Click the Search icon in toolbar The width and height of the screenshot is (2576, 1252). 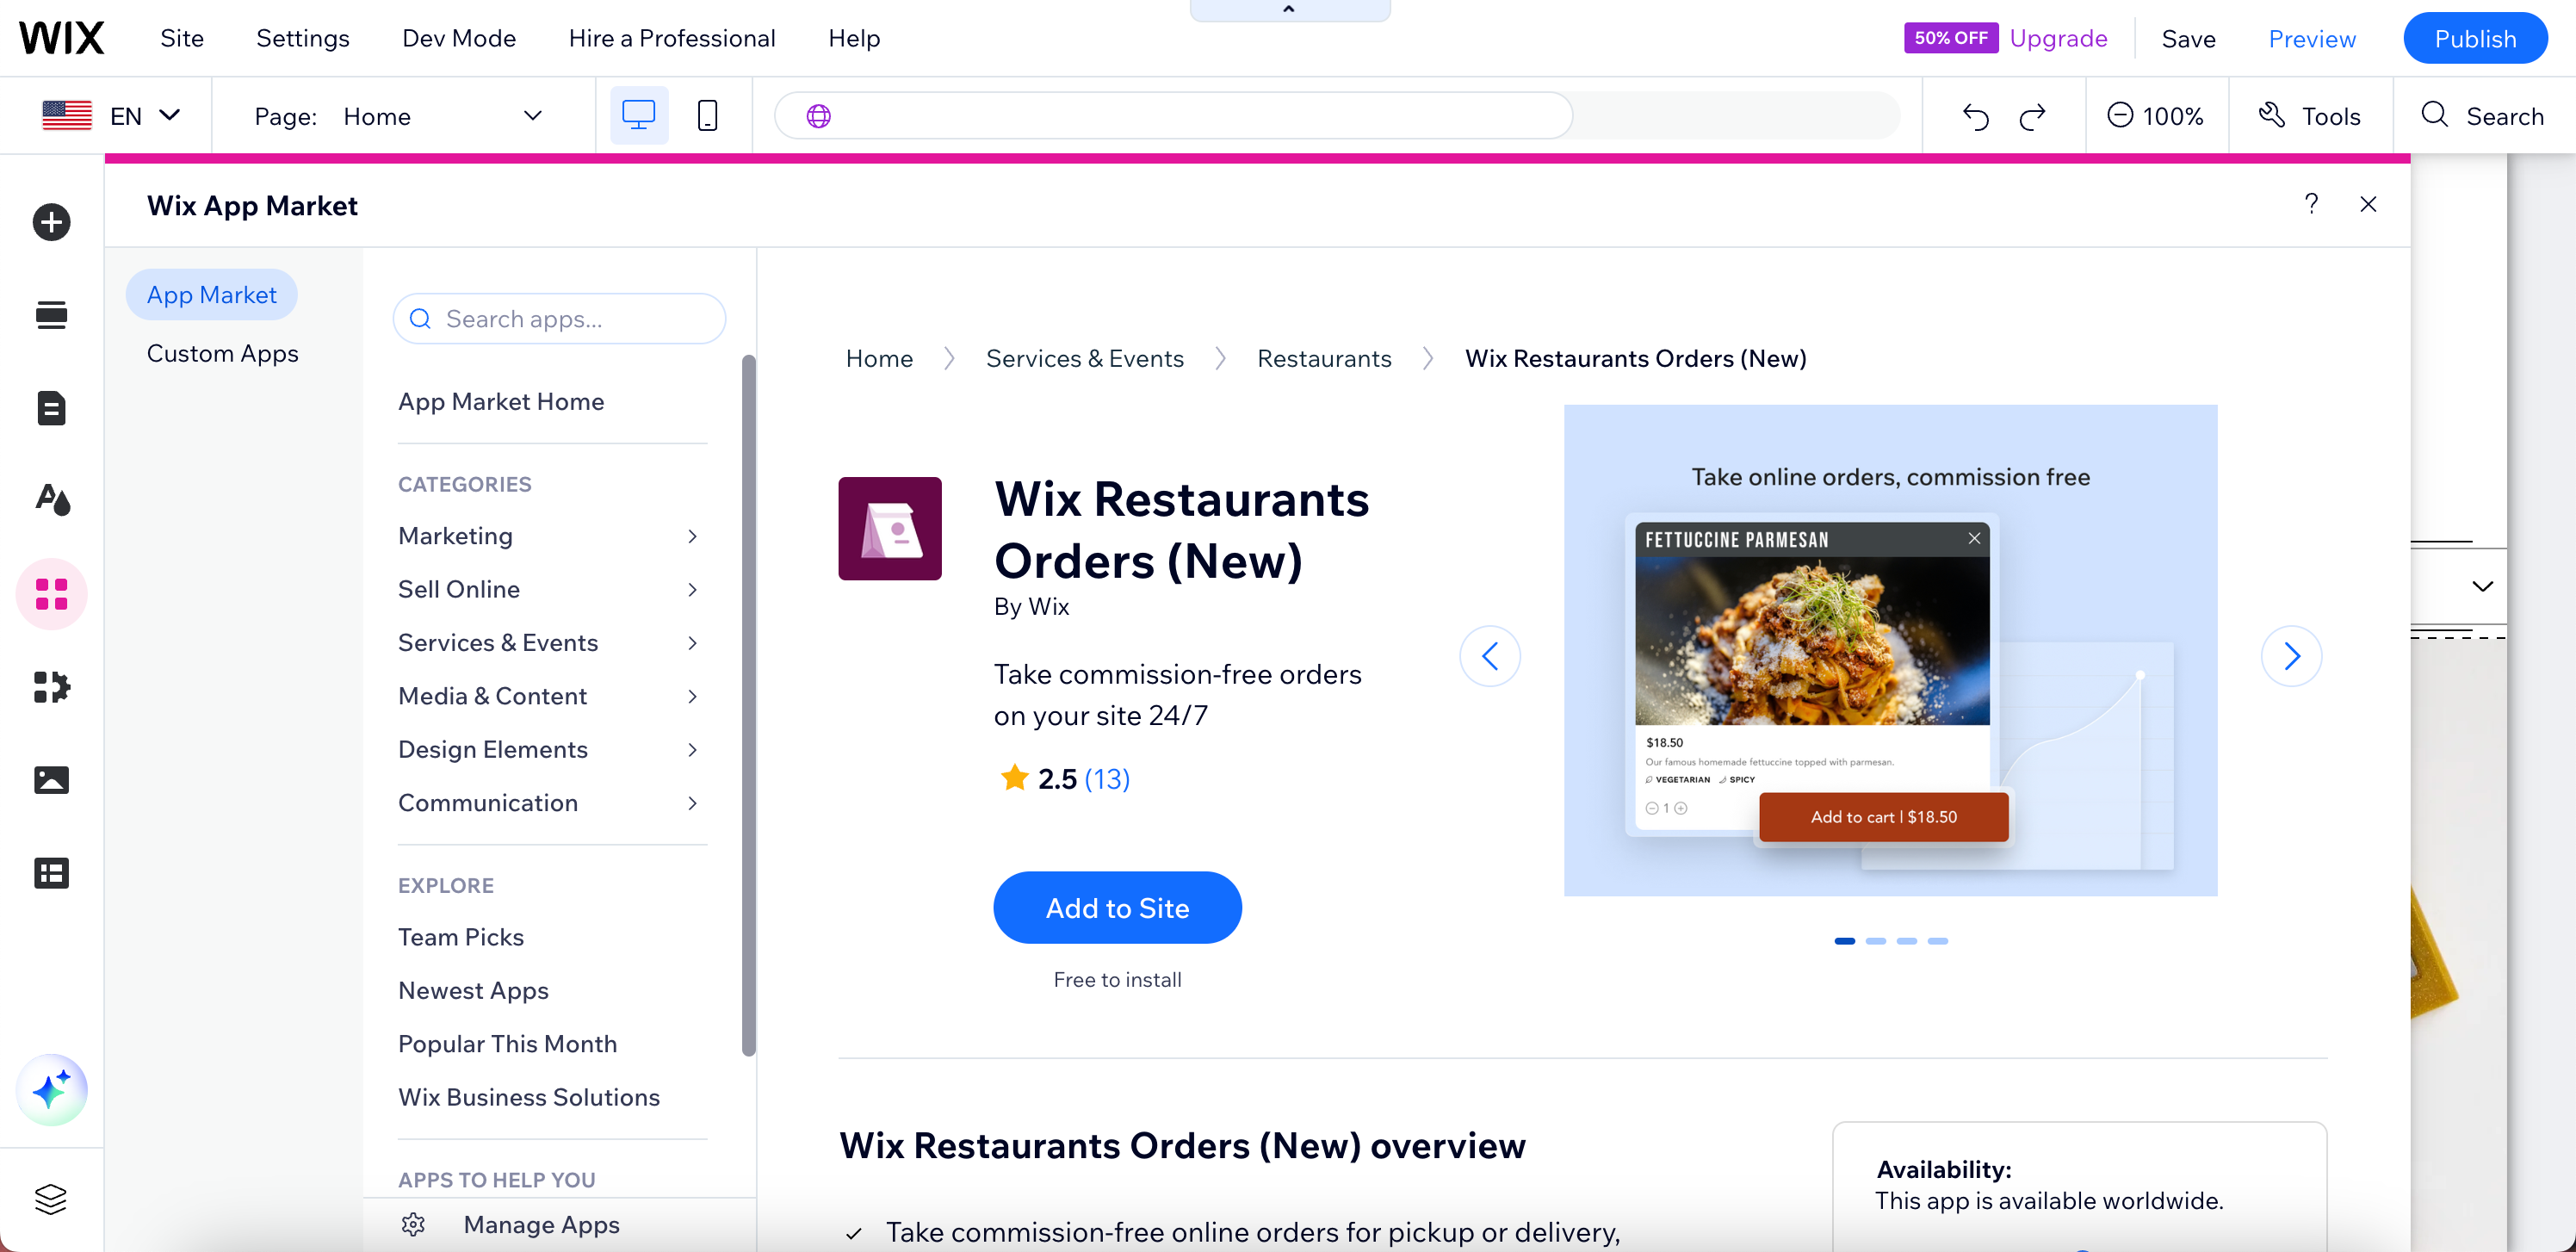pyautogui.click(x=2437, y=115)
